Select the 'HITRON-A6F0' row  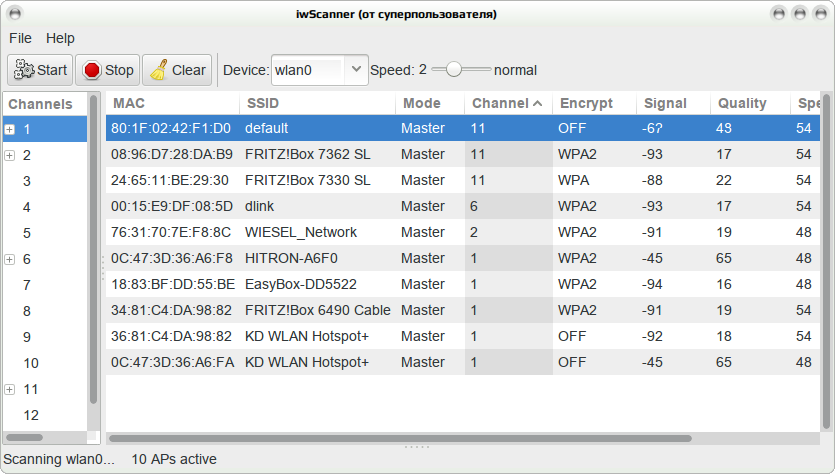[462, 258]
